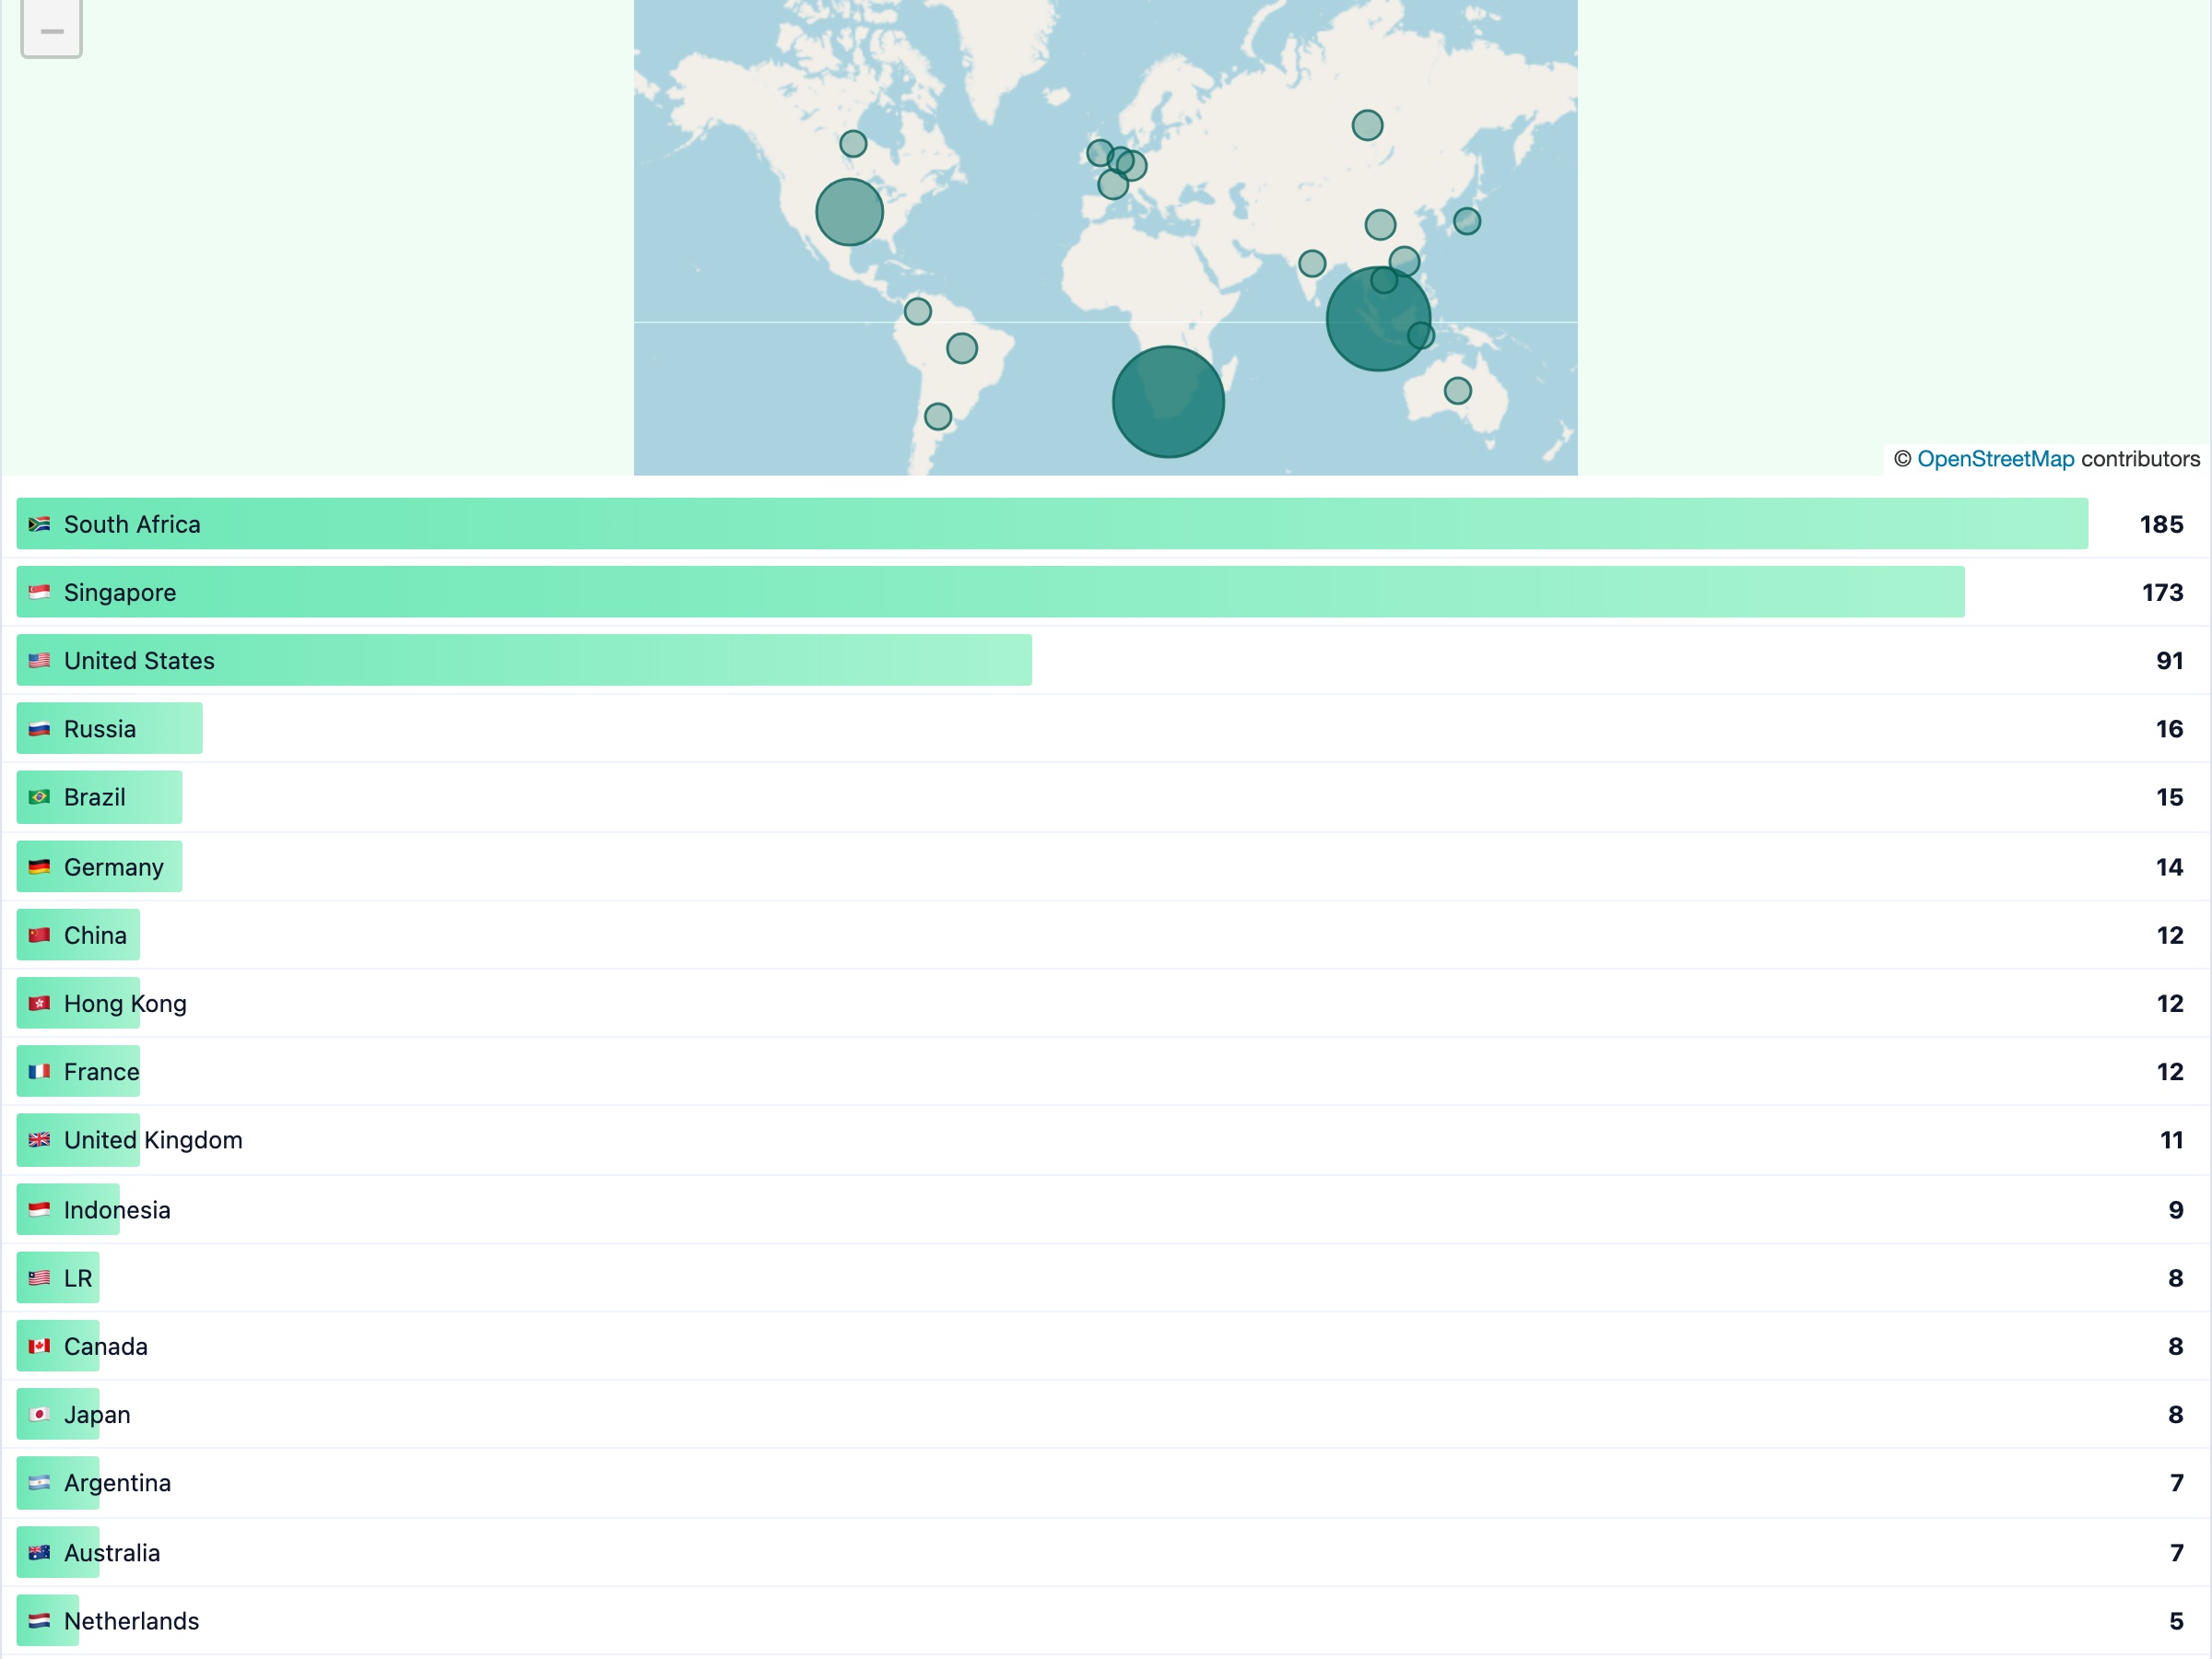This screenshot has width=2212, height=1659.
Task: Click the Australia flag icon
Action: [x=39, y=1553]
